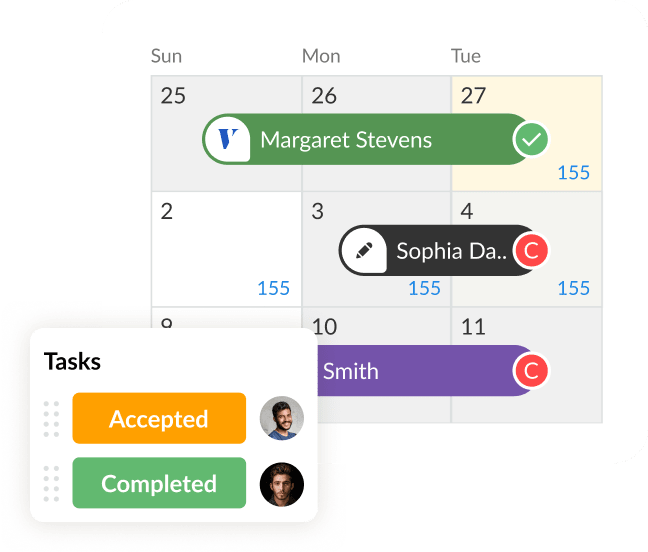Click the pencil edit icon on Sophia event
The height and width of the screenshot is (552, 648).
[364, 251]
